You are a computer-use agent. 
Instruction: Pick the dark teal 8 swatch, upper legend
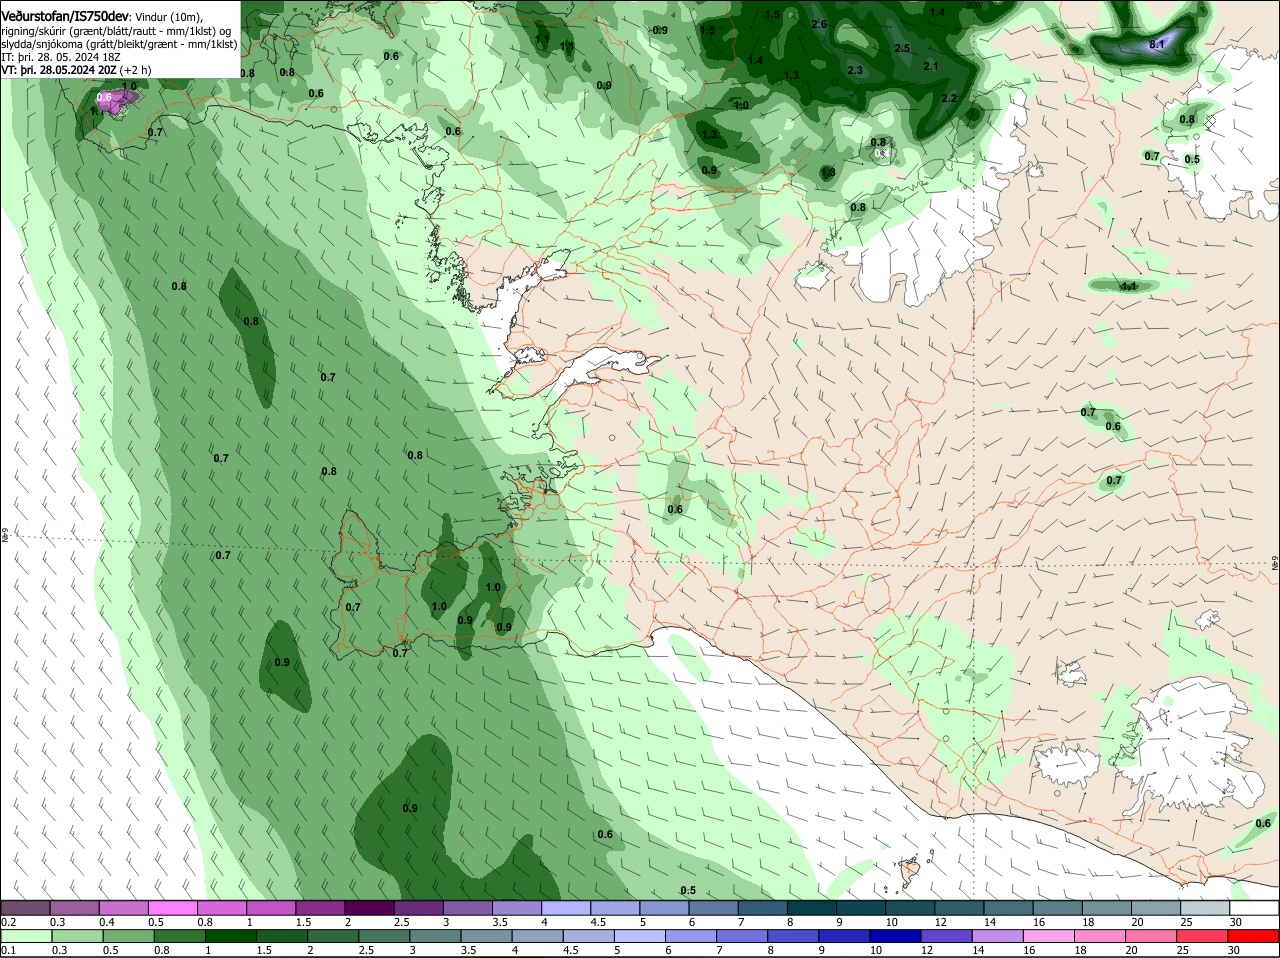coord(813,908)
